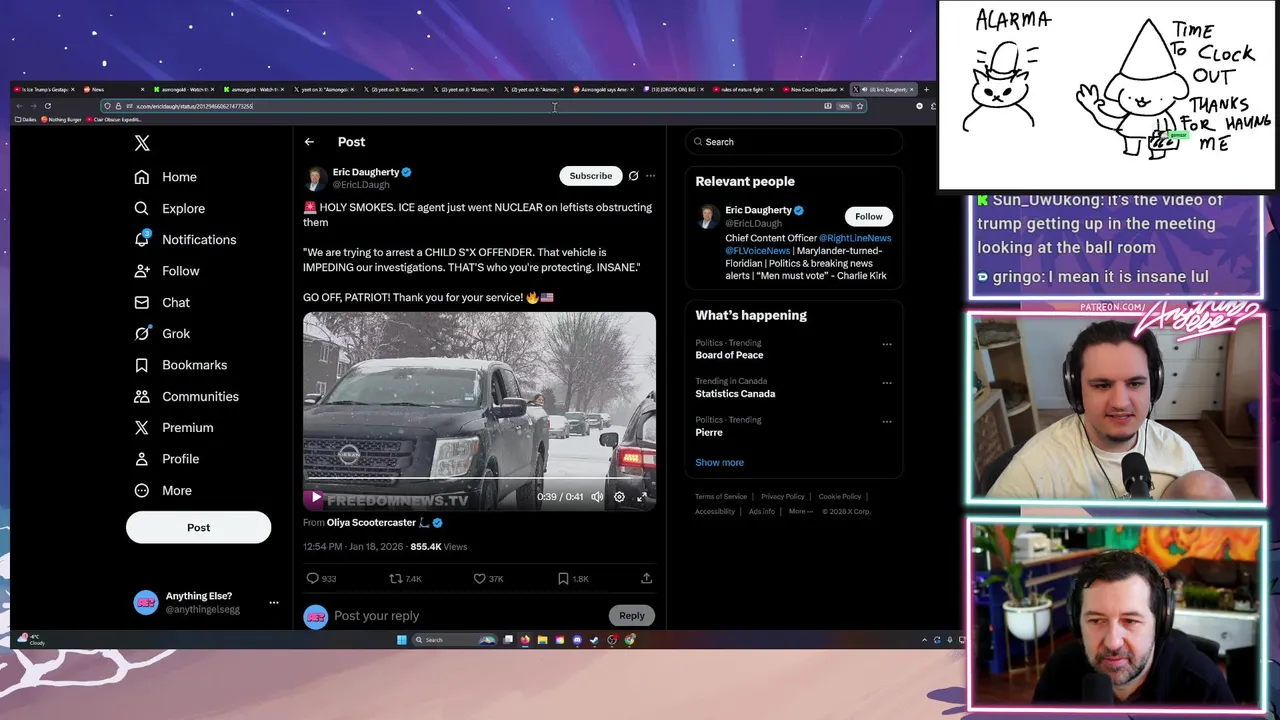Open the Explore page
This screenshot has width=1280, height=720.
coord(170,208)
